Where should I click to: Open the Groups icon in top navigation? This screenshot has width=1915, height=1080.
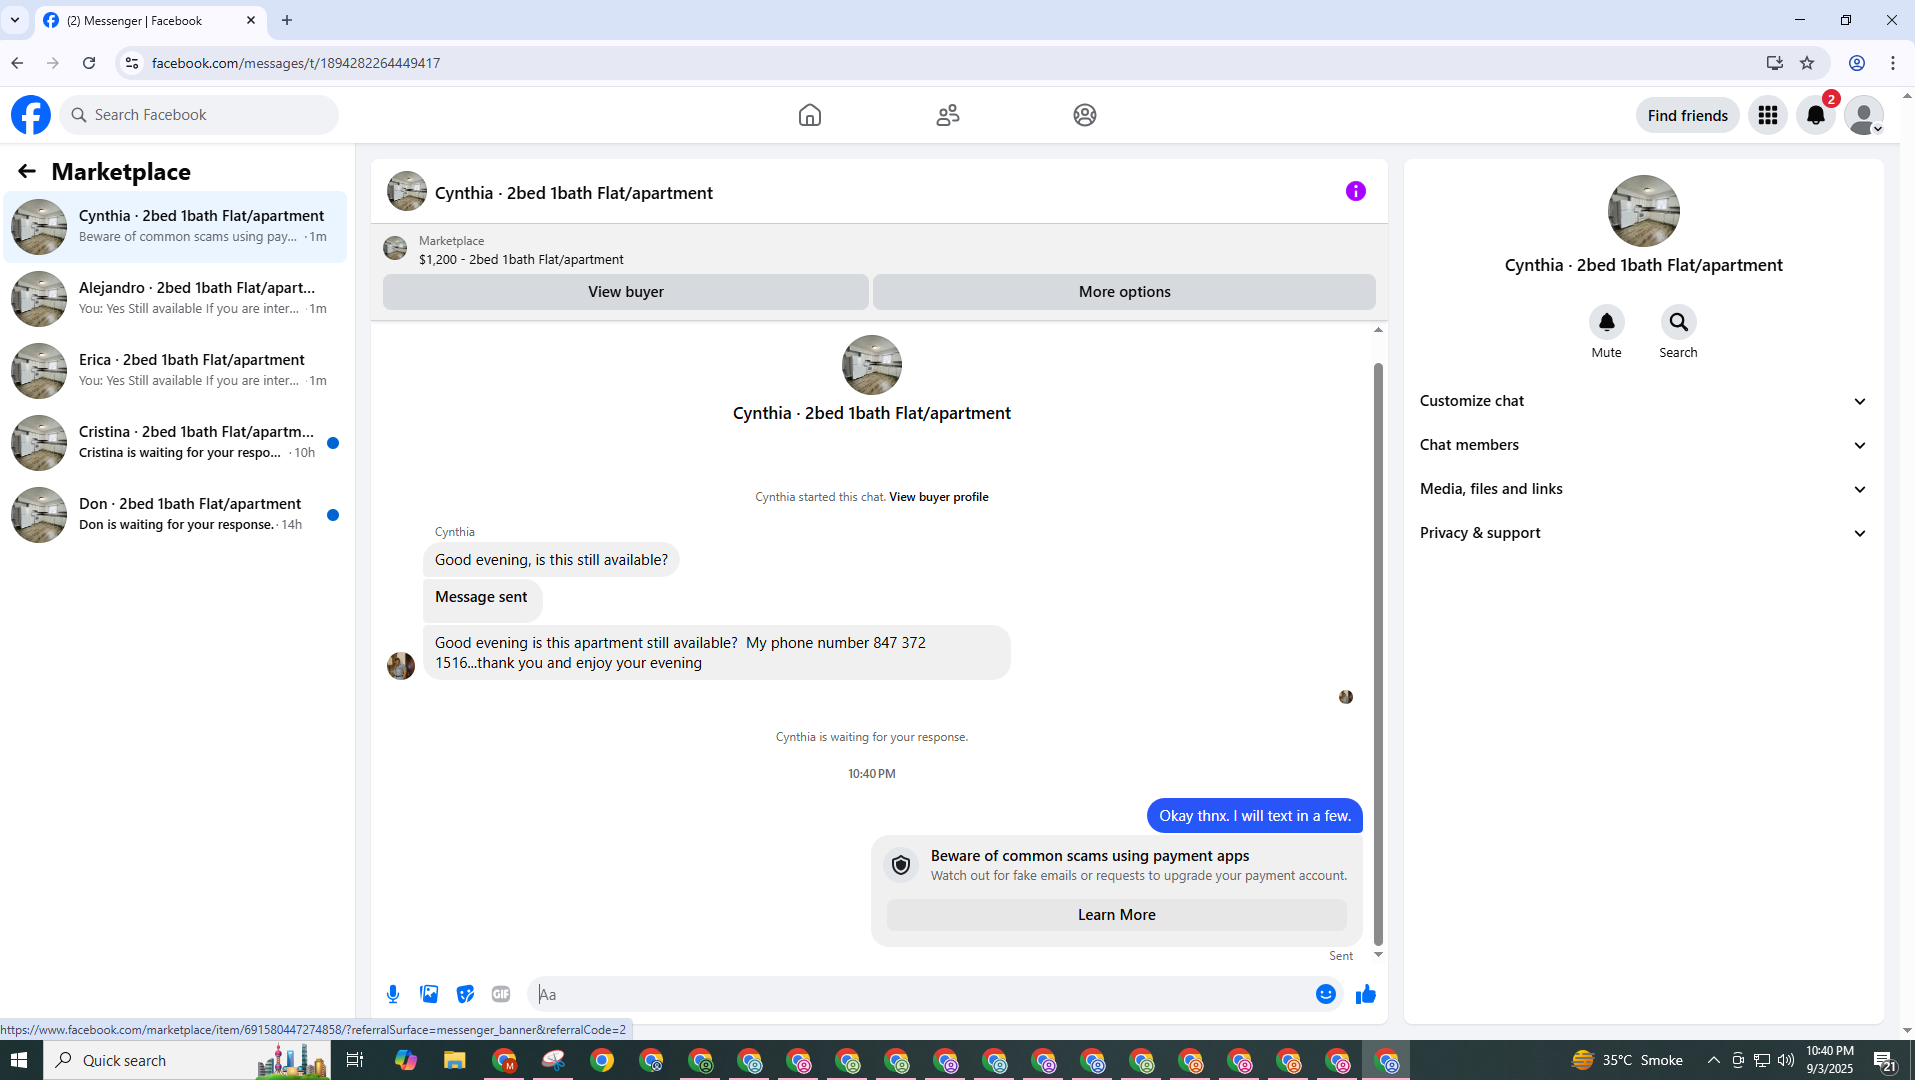[1085, 115]
